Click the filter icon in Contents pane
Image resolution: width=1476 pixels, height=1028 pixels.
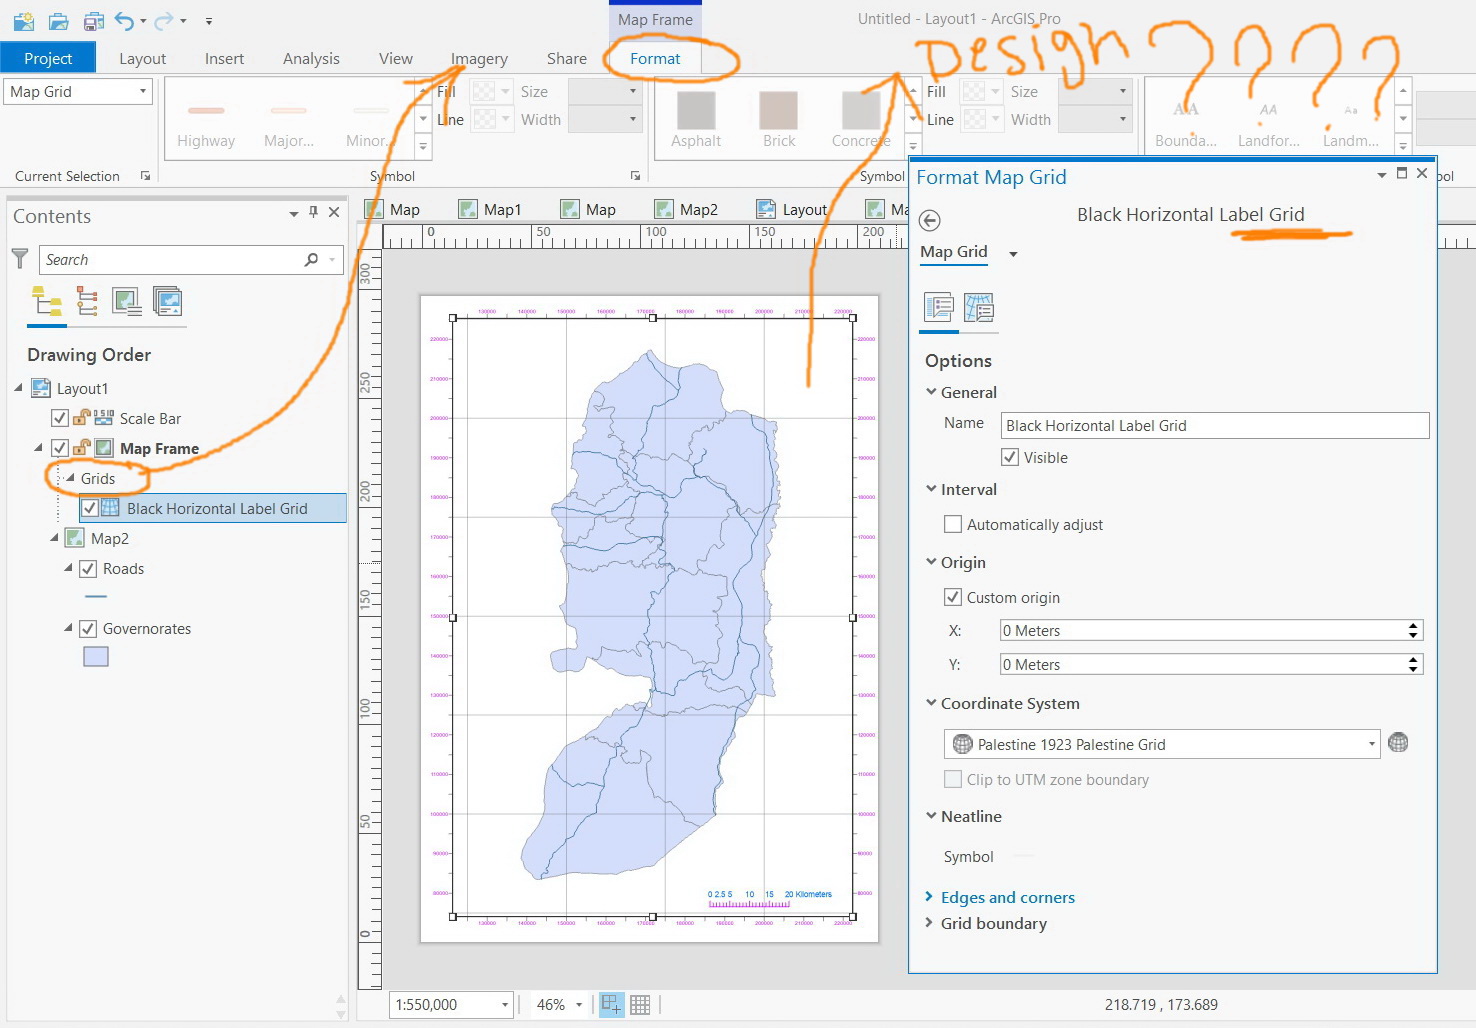(x=20, y=259)
